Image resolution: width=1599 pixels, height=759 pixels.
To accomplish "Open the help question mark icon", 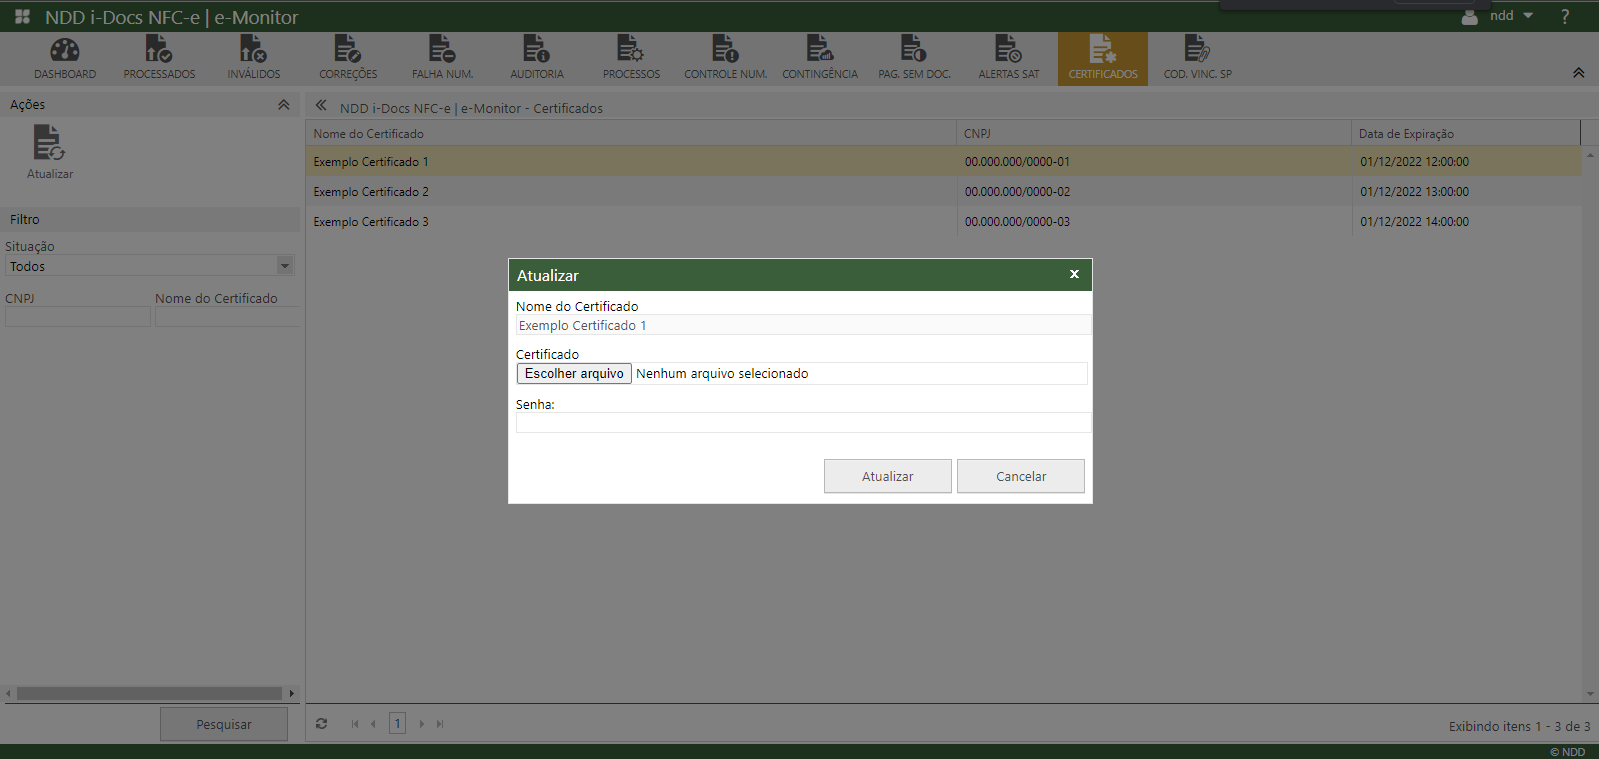I will pyautogui.click(x=1565, y=17).
